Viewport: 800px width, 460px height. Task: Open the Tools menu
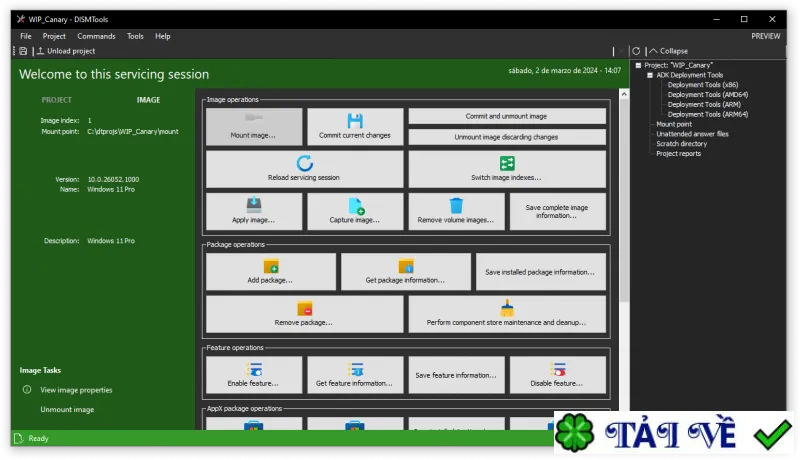[x=135, y=36]
